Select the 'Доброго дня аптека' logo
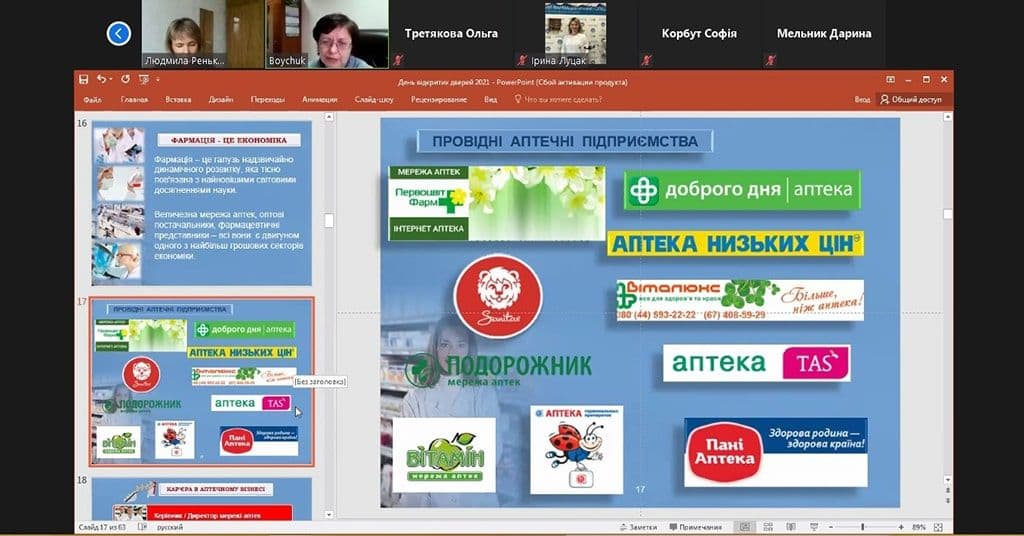 (x=742, y=190)
